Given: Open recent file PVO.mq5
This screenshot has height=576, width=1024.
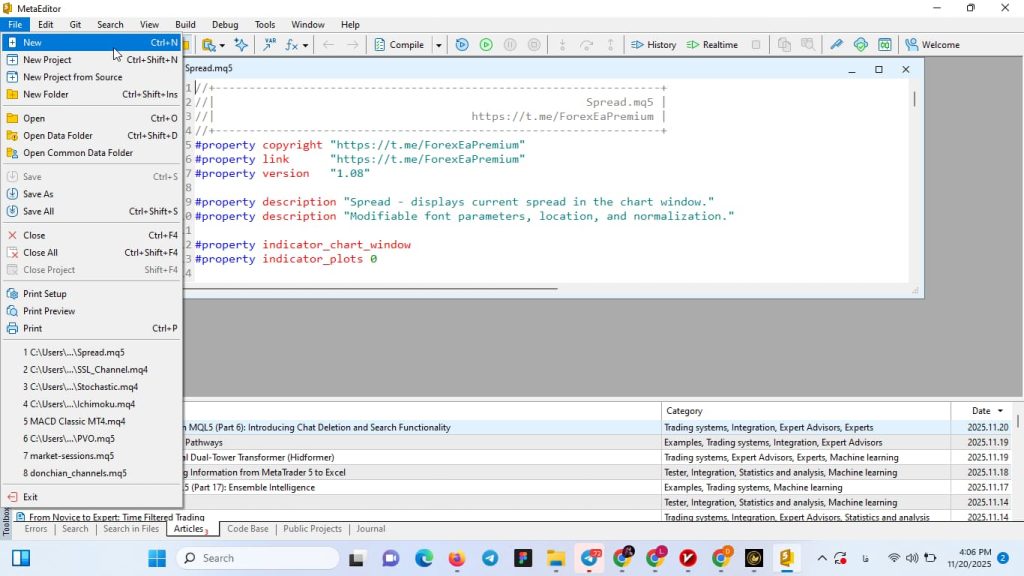Looking at the screenshot, I should pos(91,438).
